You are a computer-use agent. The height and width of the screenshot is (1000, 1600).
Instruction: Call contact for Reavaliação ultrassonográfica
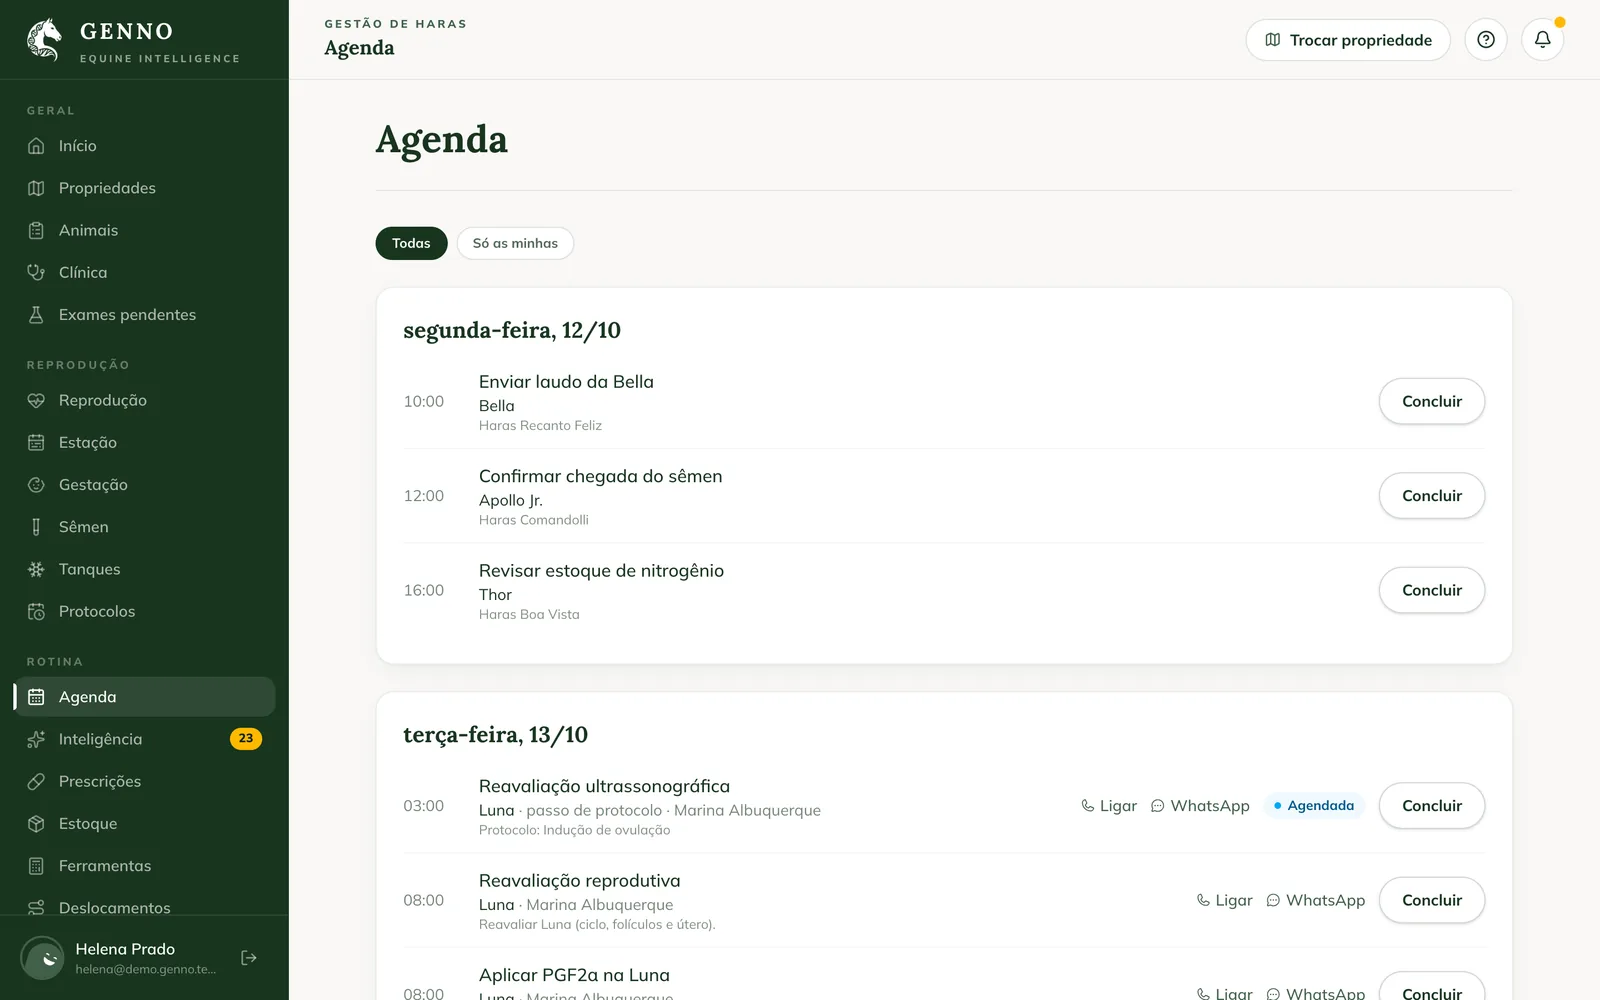(x=1109, y=806)
